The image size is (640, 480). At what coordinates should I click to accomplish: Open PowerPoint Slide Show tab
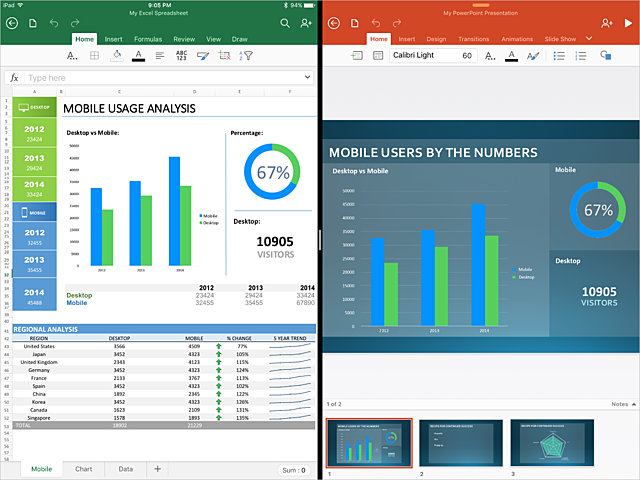[x=560, y=39]
